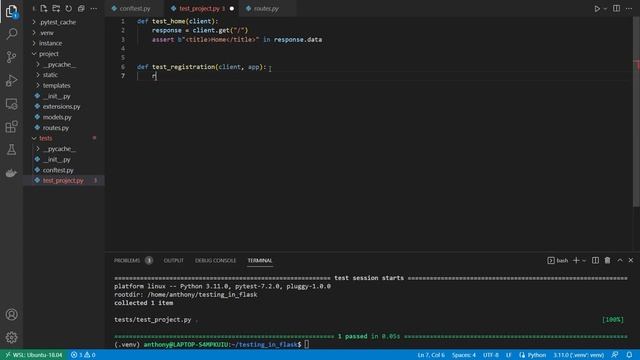This screenshot has width=640, height=360.
Task: Select the bash terminal instance
Action: pos(558,260)
